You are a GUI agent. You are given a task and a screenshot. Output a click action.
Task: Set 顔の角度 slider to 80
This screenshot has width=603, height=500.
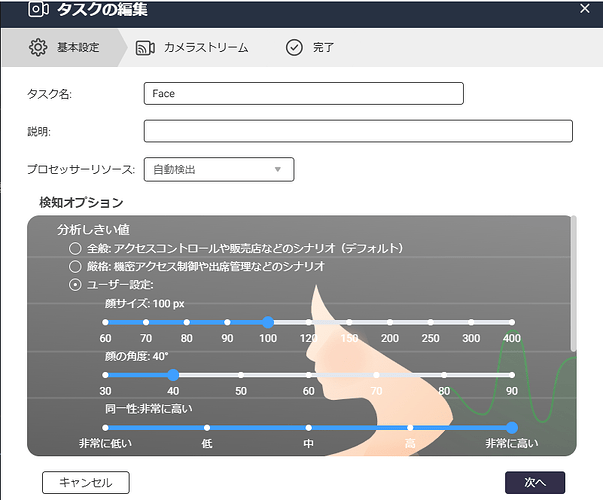coord(444,375)
